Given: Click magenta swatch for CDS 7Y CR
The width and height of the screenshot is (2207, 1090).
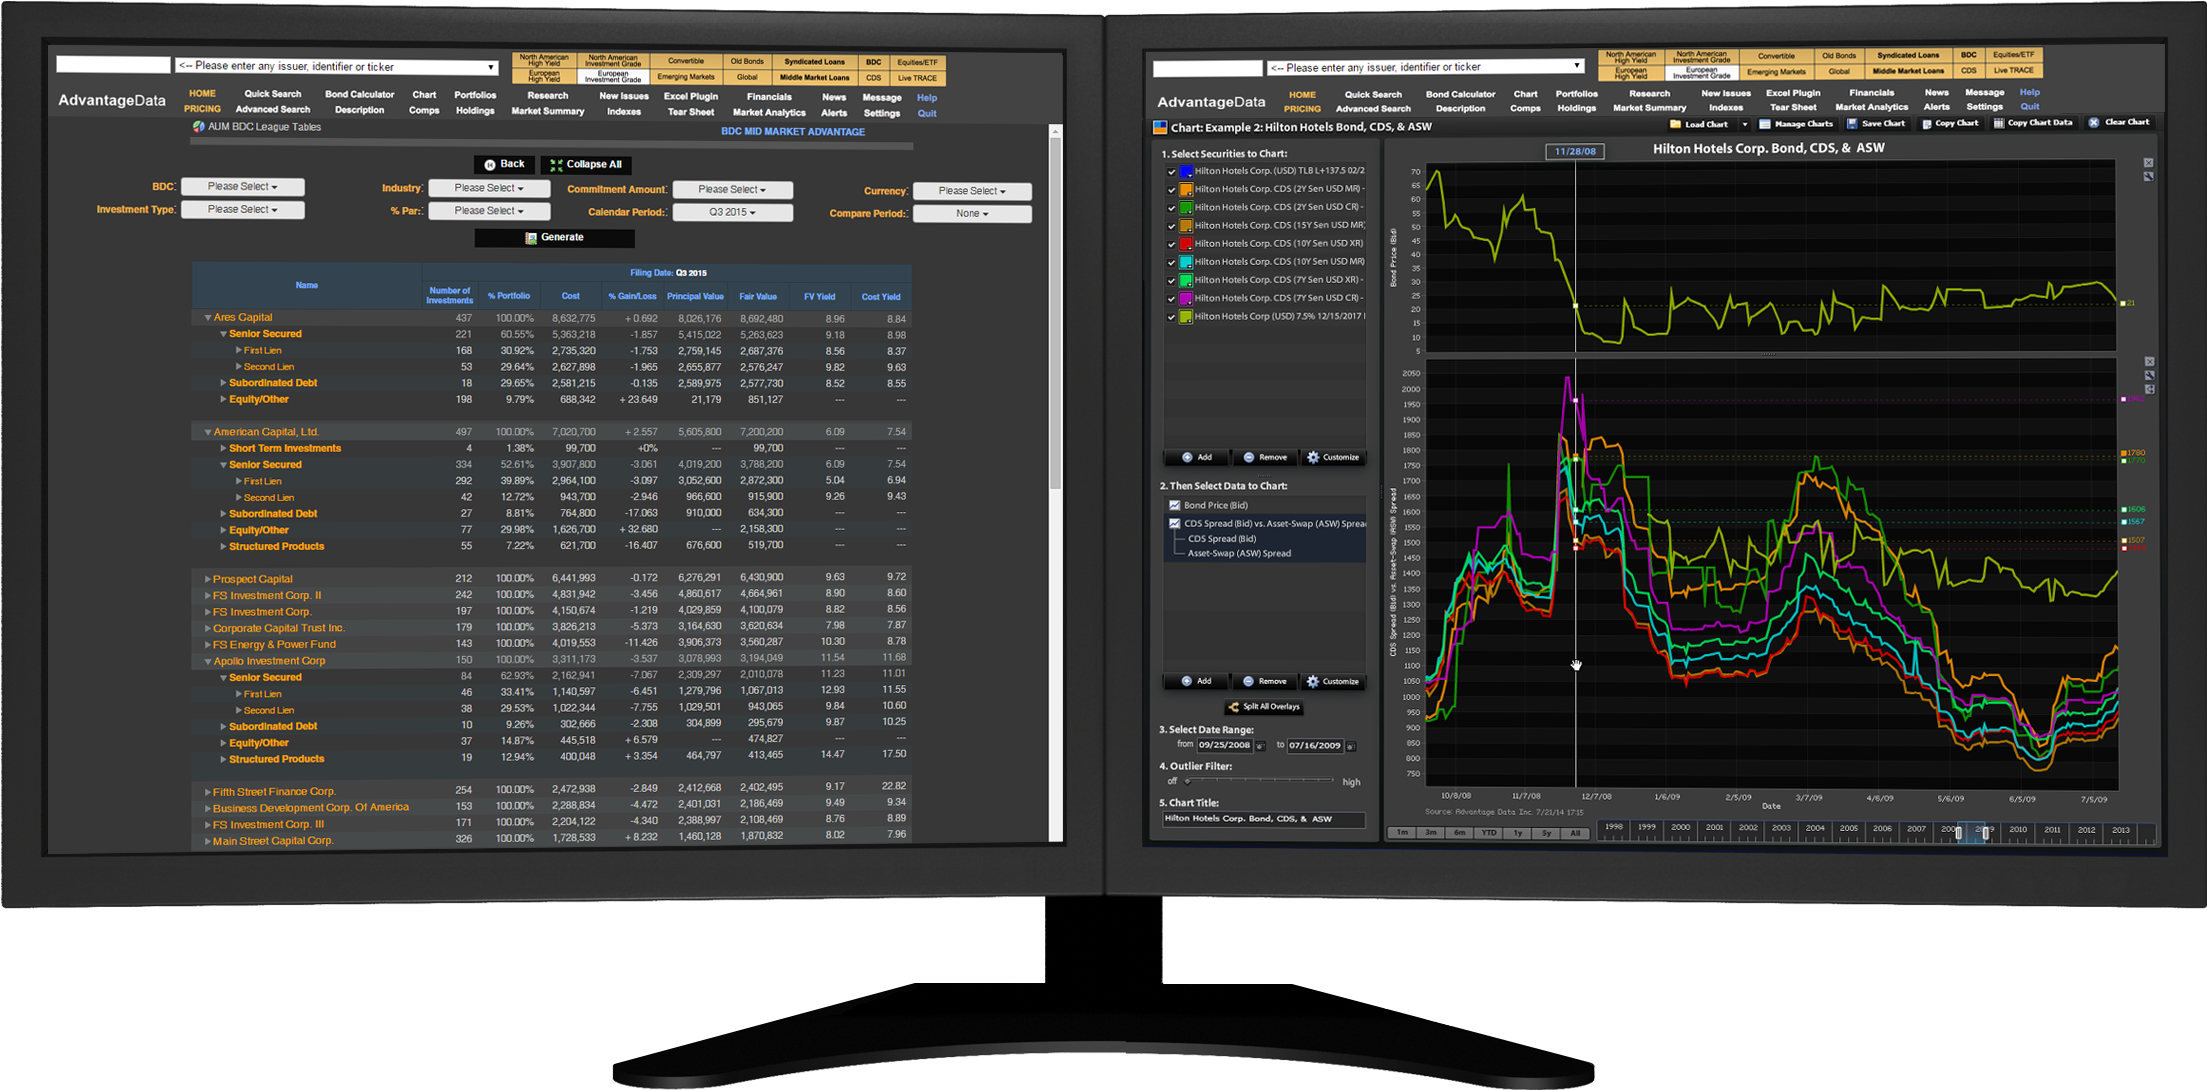Looking at the screenshot, I should coord(1186,299).
